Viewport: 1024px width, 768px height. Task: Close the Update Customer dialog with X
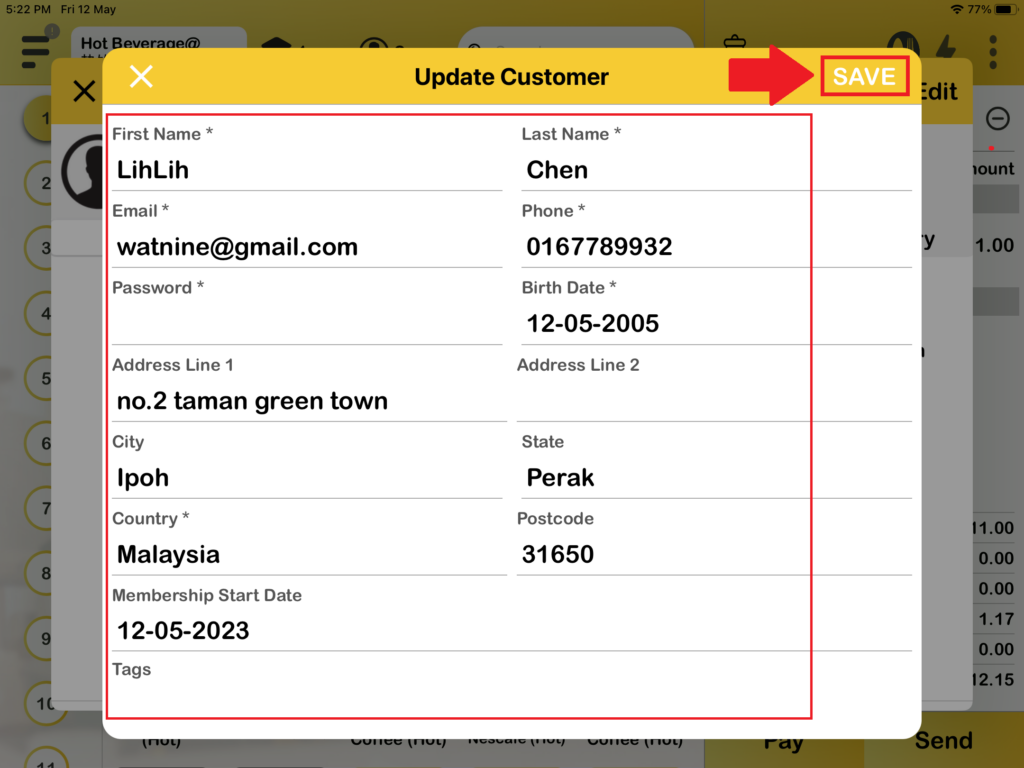point(141,77)
